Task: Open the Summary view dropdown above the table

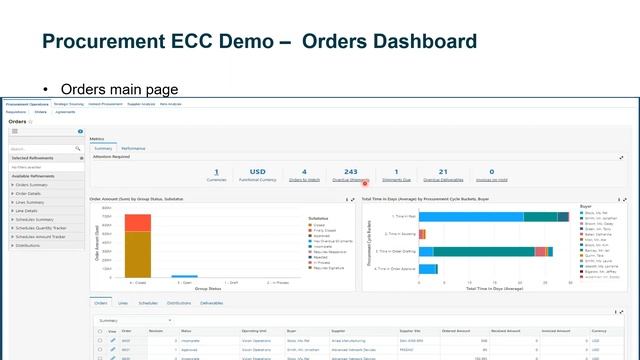Action: pyautogui.click(x=135, y=320)
